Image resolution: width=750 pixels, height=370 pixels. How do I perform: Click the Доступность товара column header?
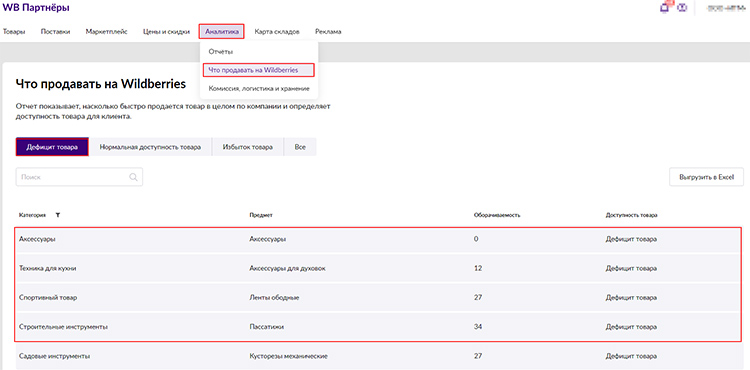[631, 215]
